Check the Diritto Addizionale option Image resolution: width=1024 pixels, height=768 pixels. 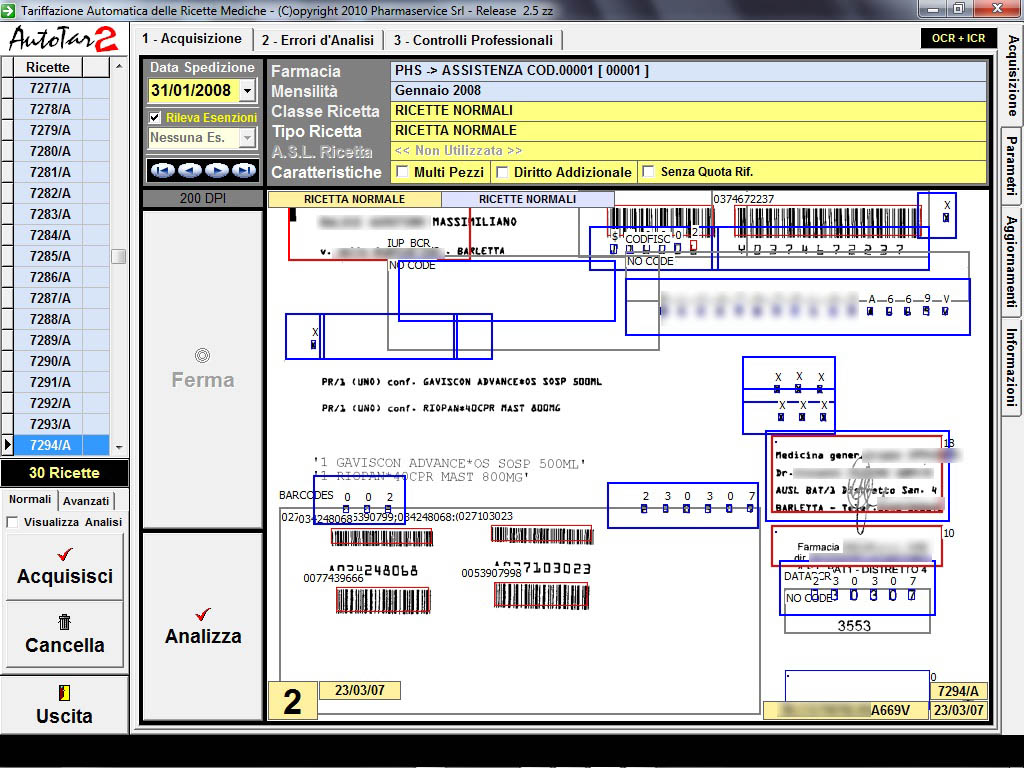[503, 172]
